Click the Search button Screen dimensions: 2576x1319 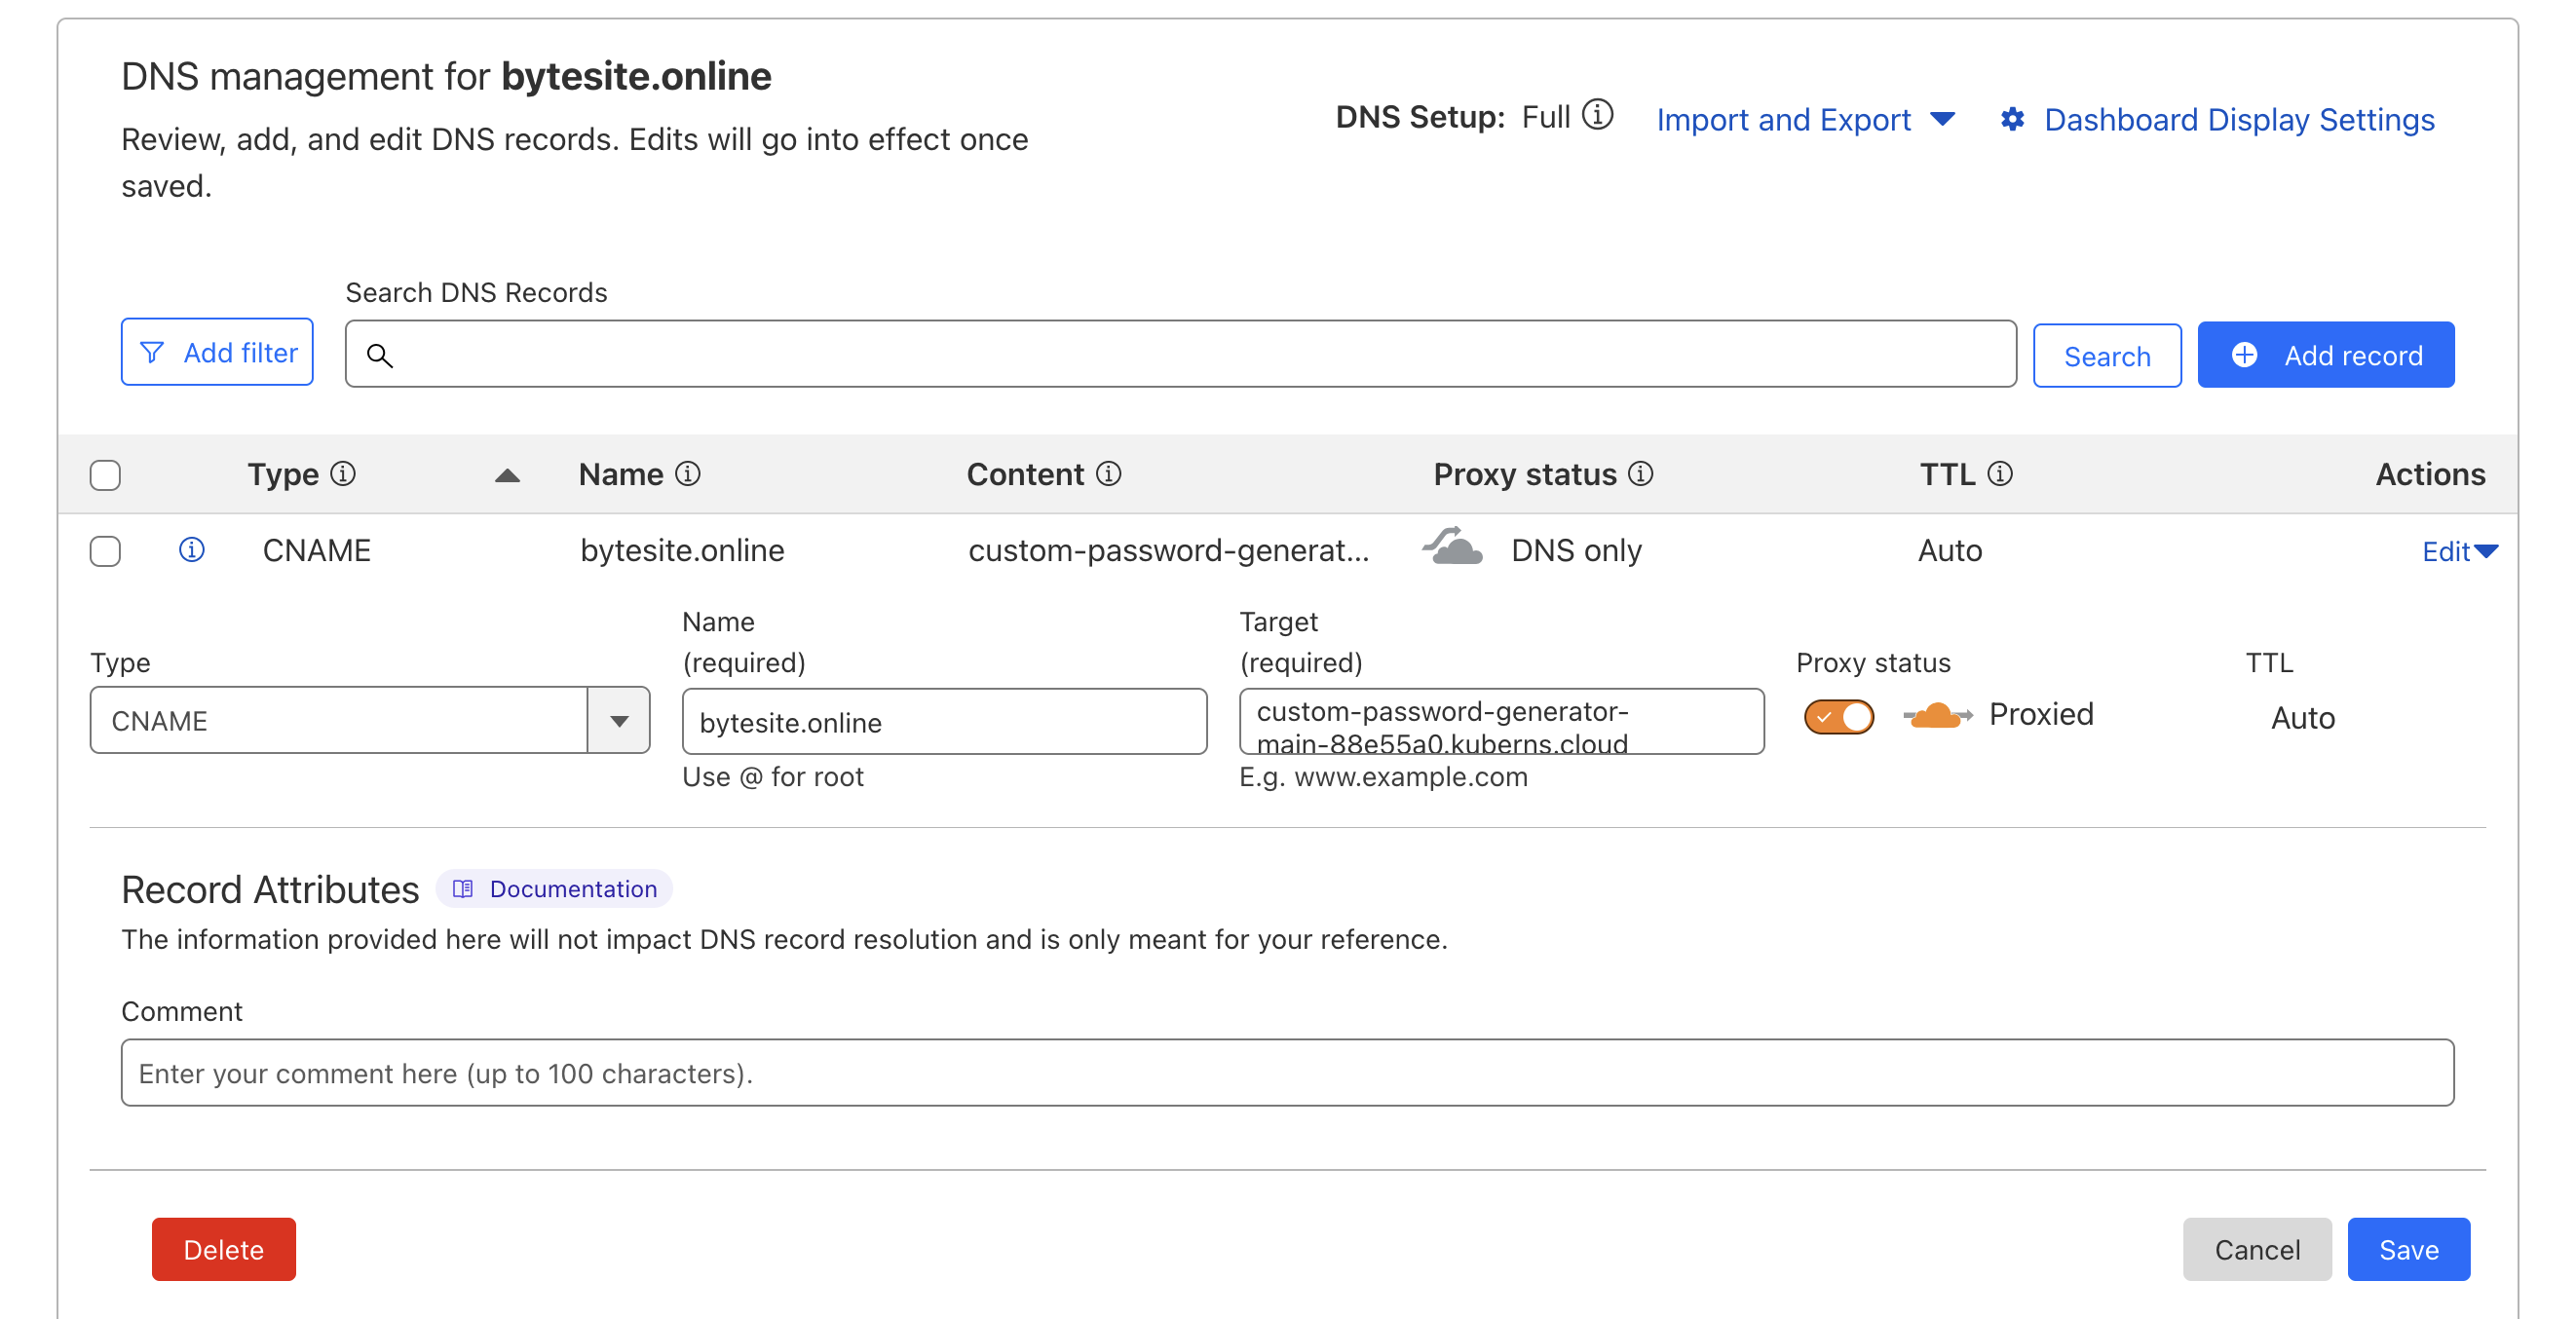click(2106, 355)
